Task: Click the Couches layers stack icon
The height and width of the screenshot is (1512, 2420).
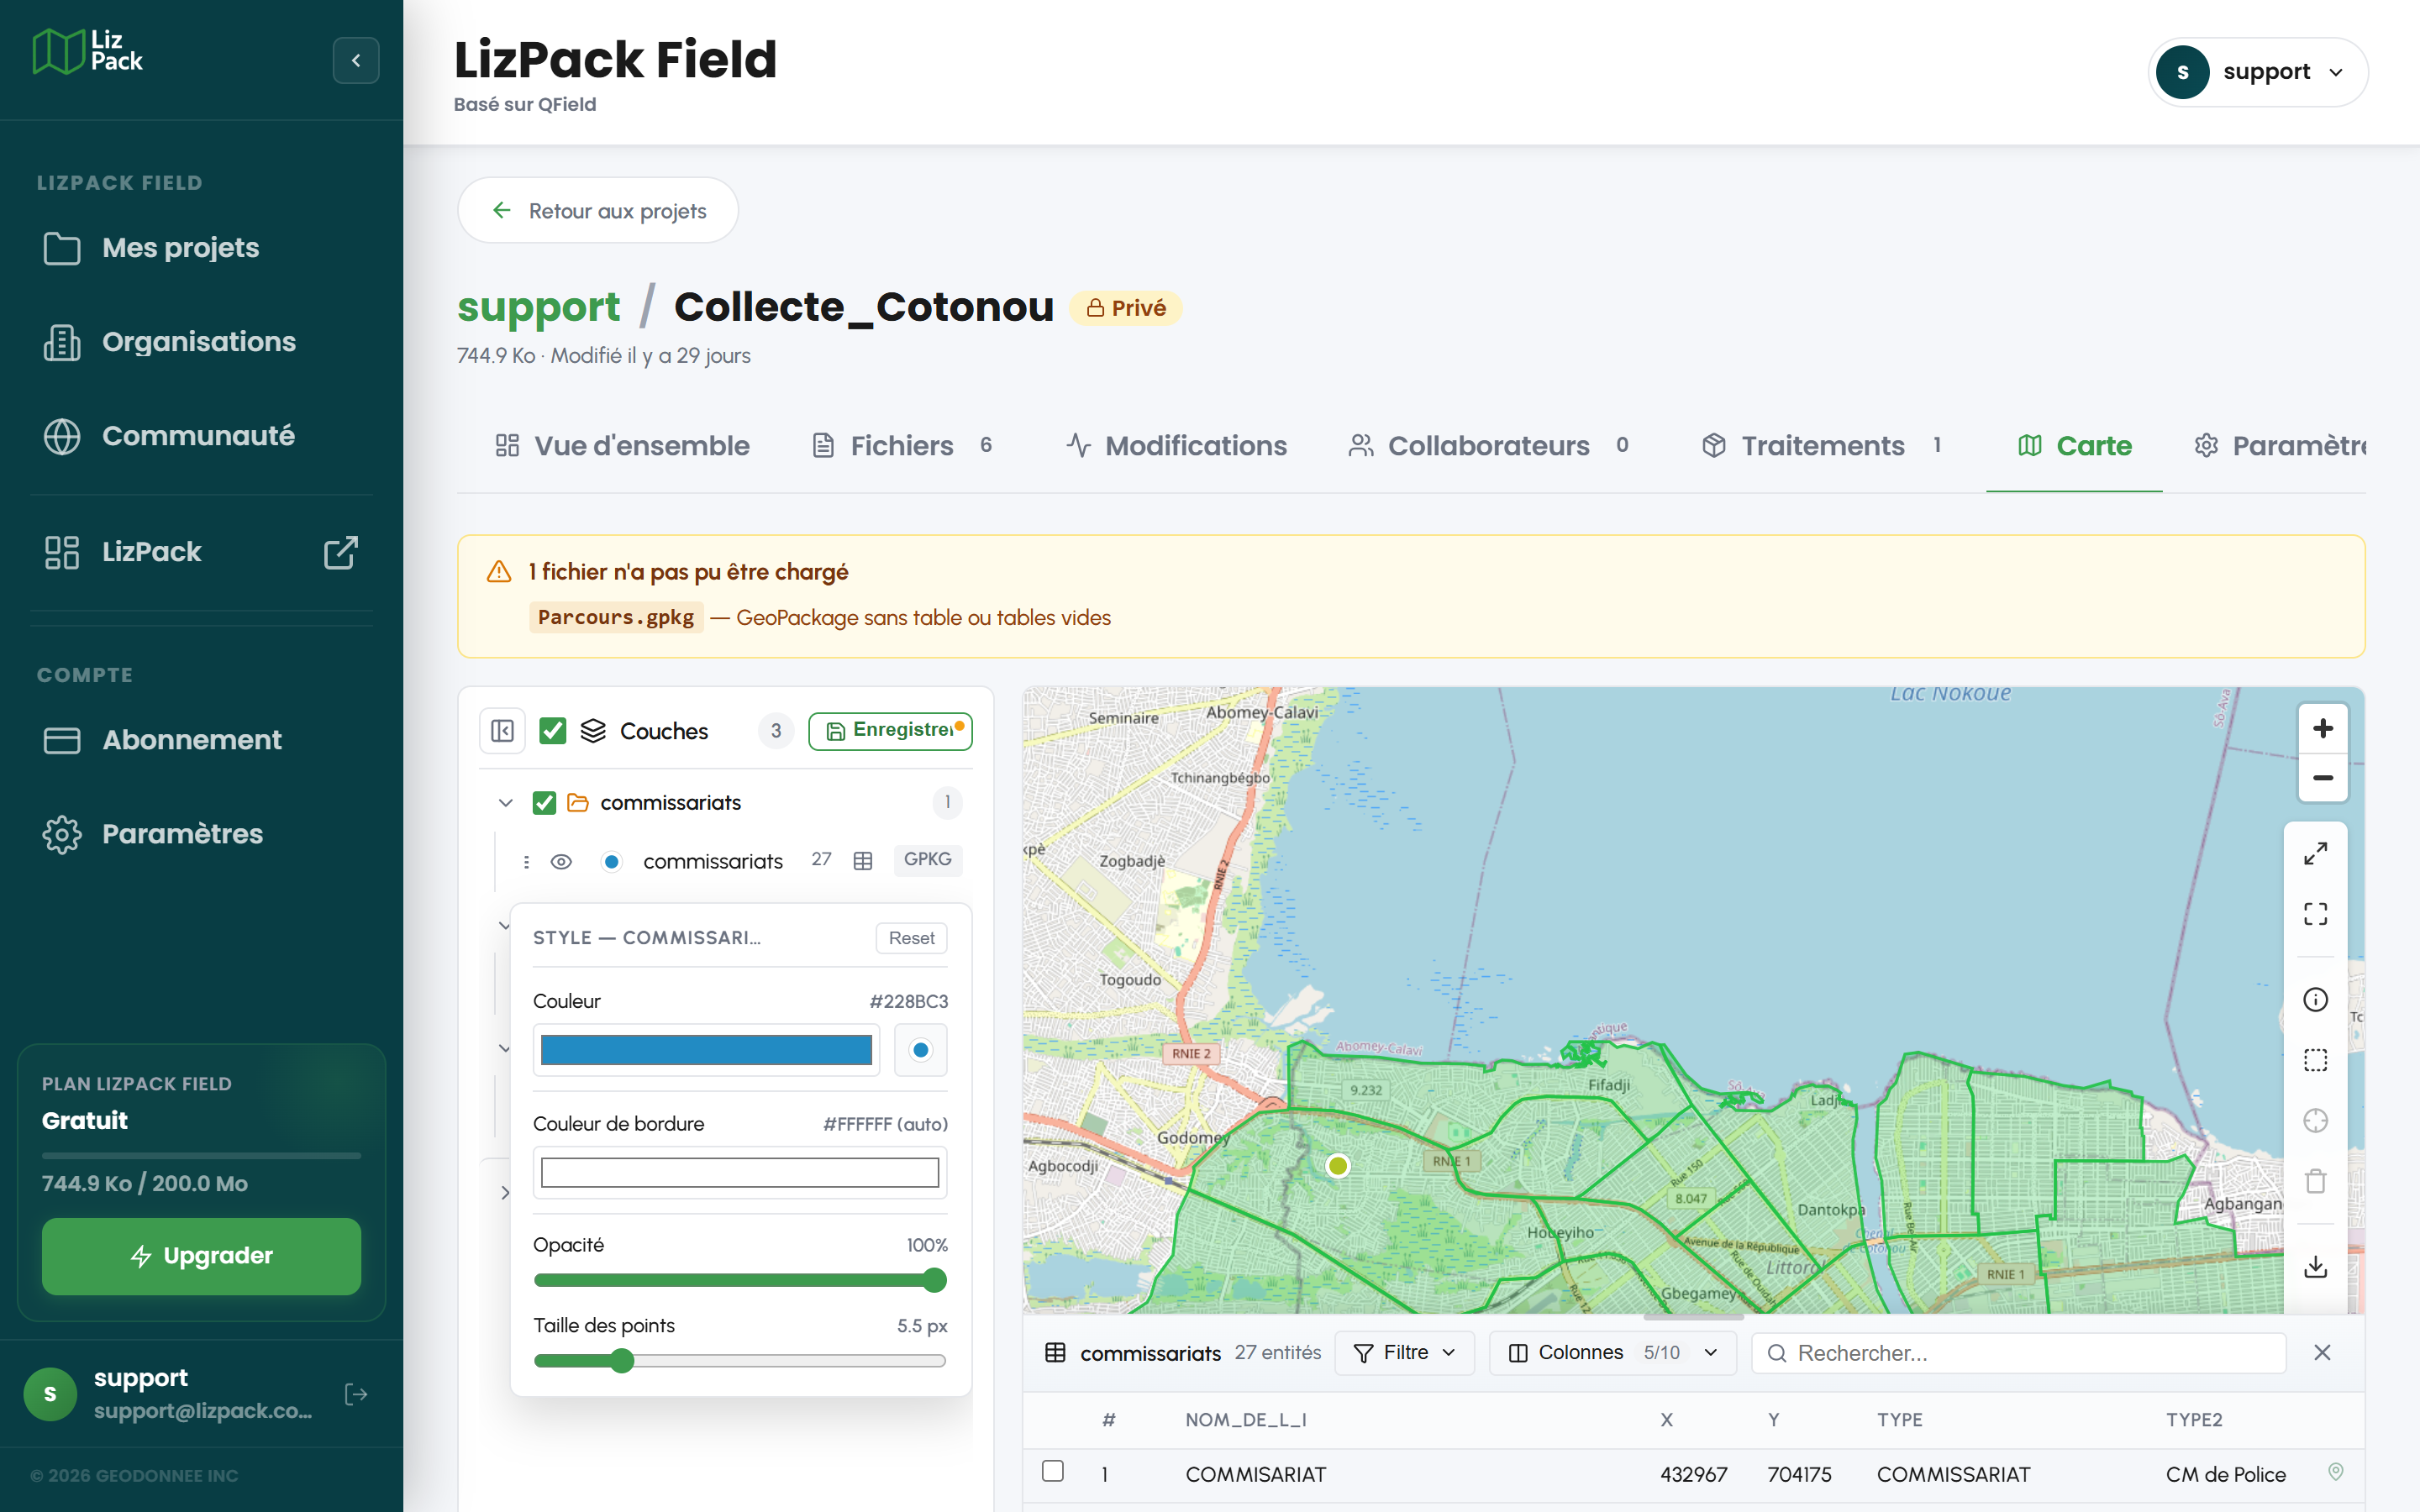Action: click(x=593, y=731)
